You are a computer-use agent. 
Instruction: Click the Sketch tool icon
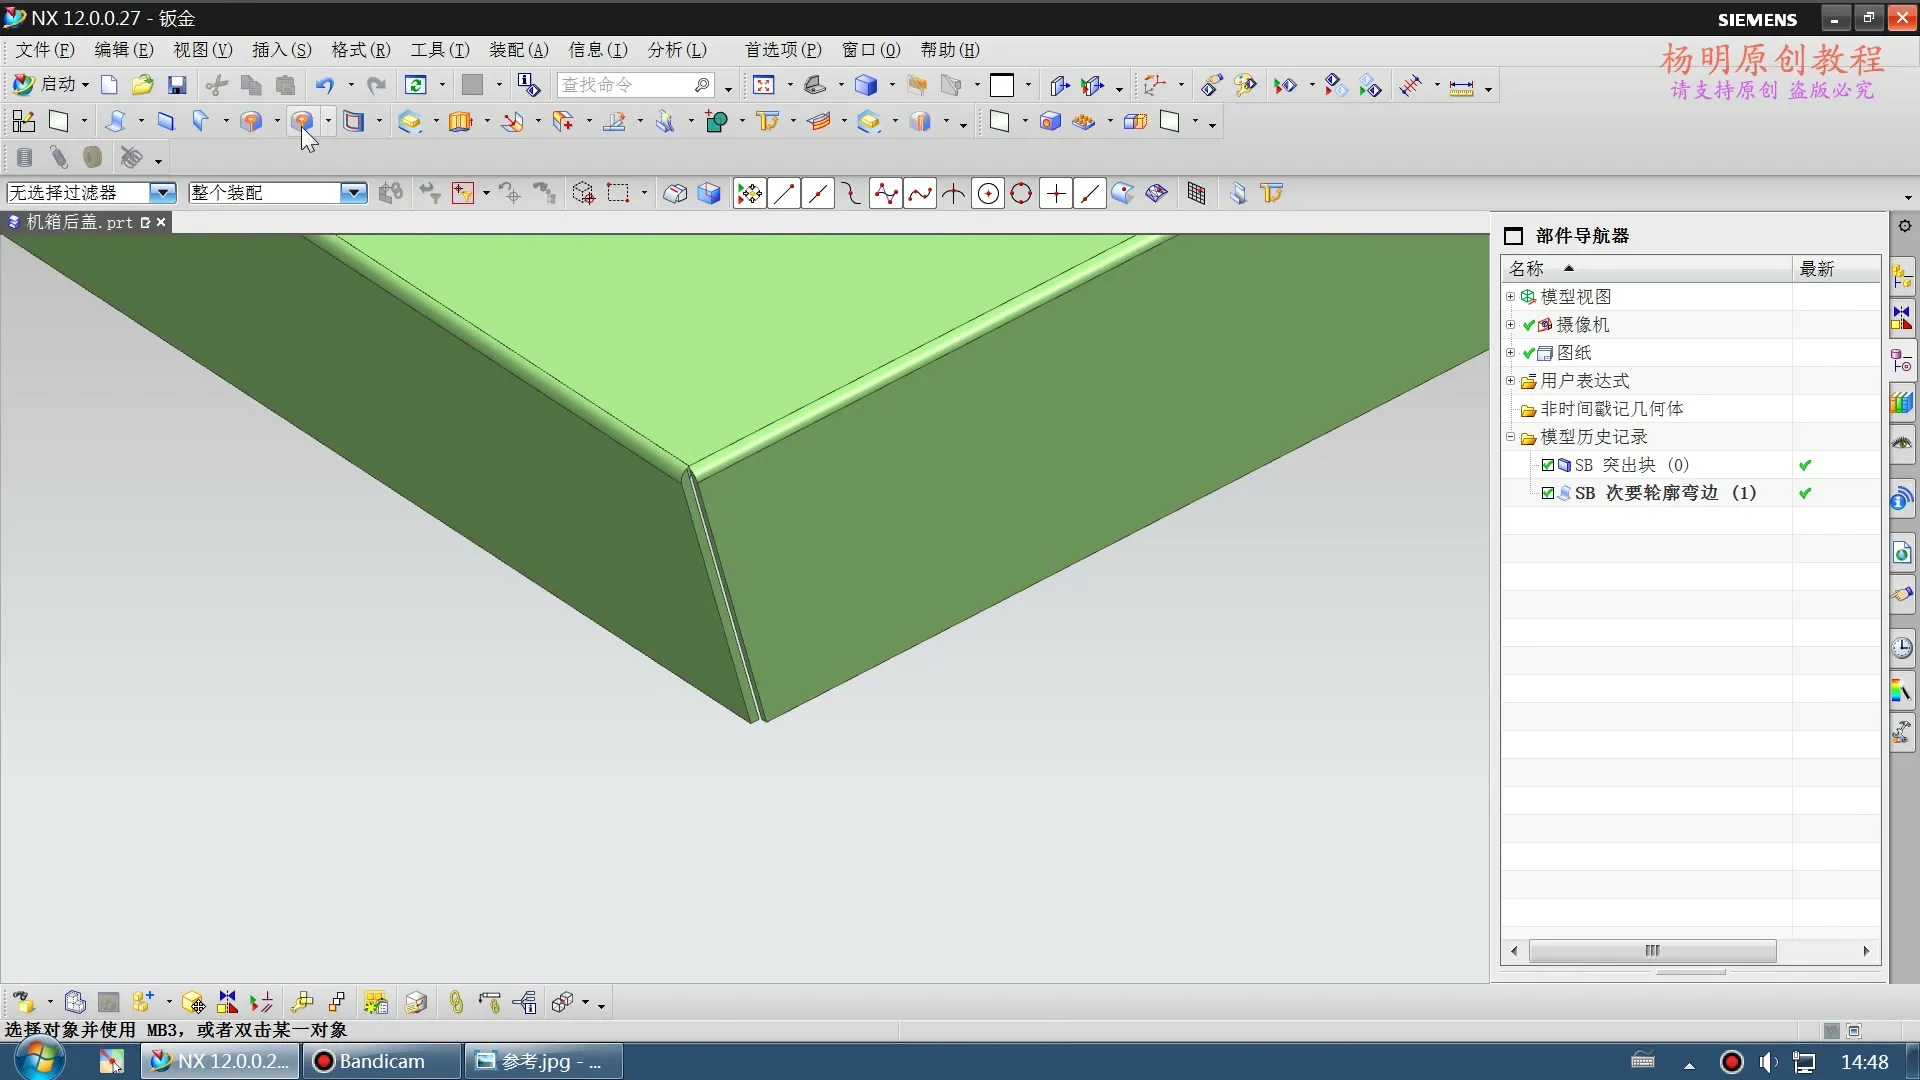tap(23, 122)
